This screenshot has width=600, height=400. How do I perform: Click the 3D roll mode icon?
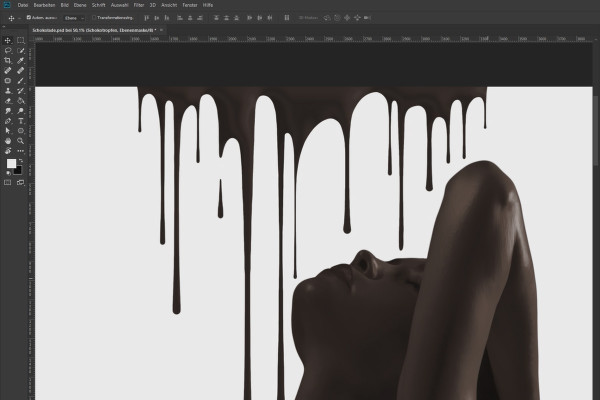(x=337, y=18)
